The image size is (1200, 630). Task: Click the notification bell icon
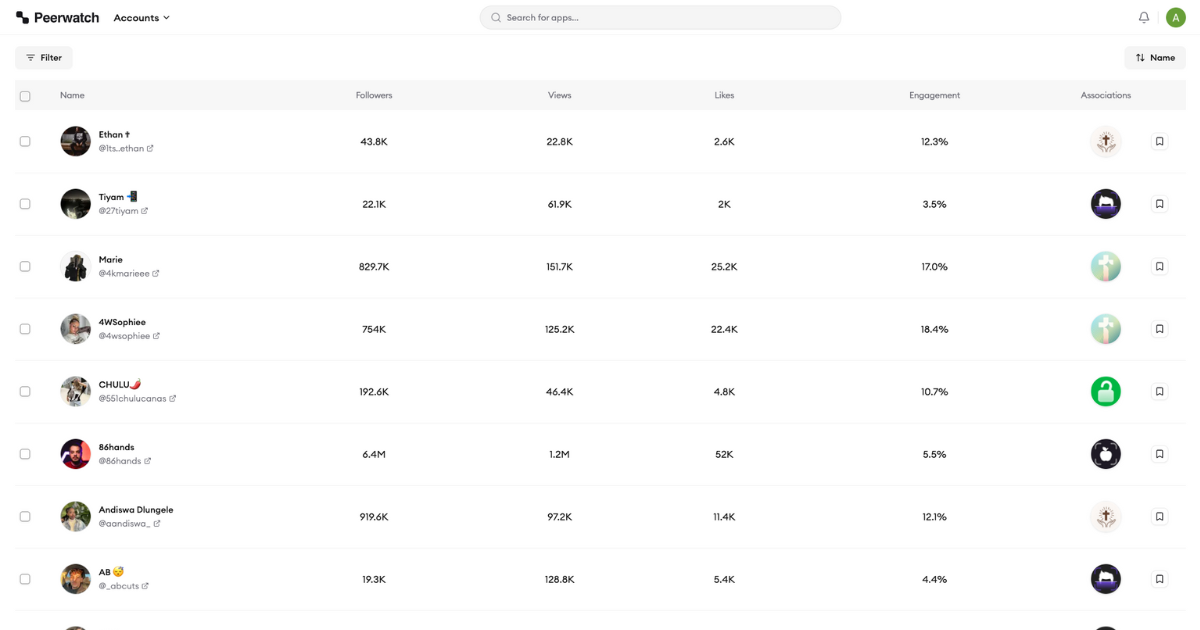tap(1142, 17)
